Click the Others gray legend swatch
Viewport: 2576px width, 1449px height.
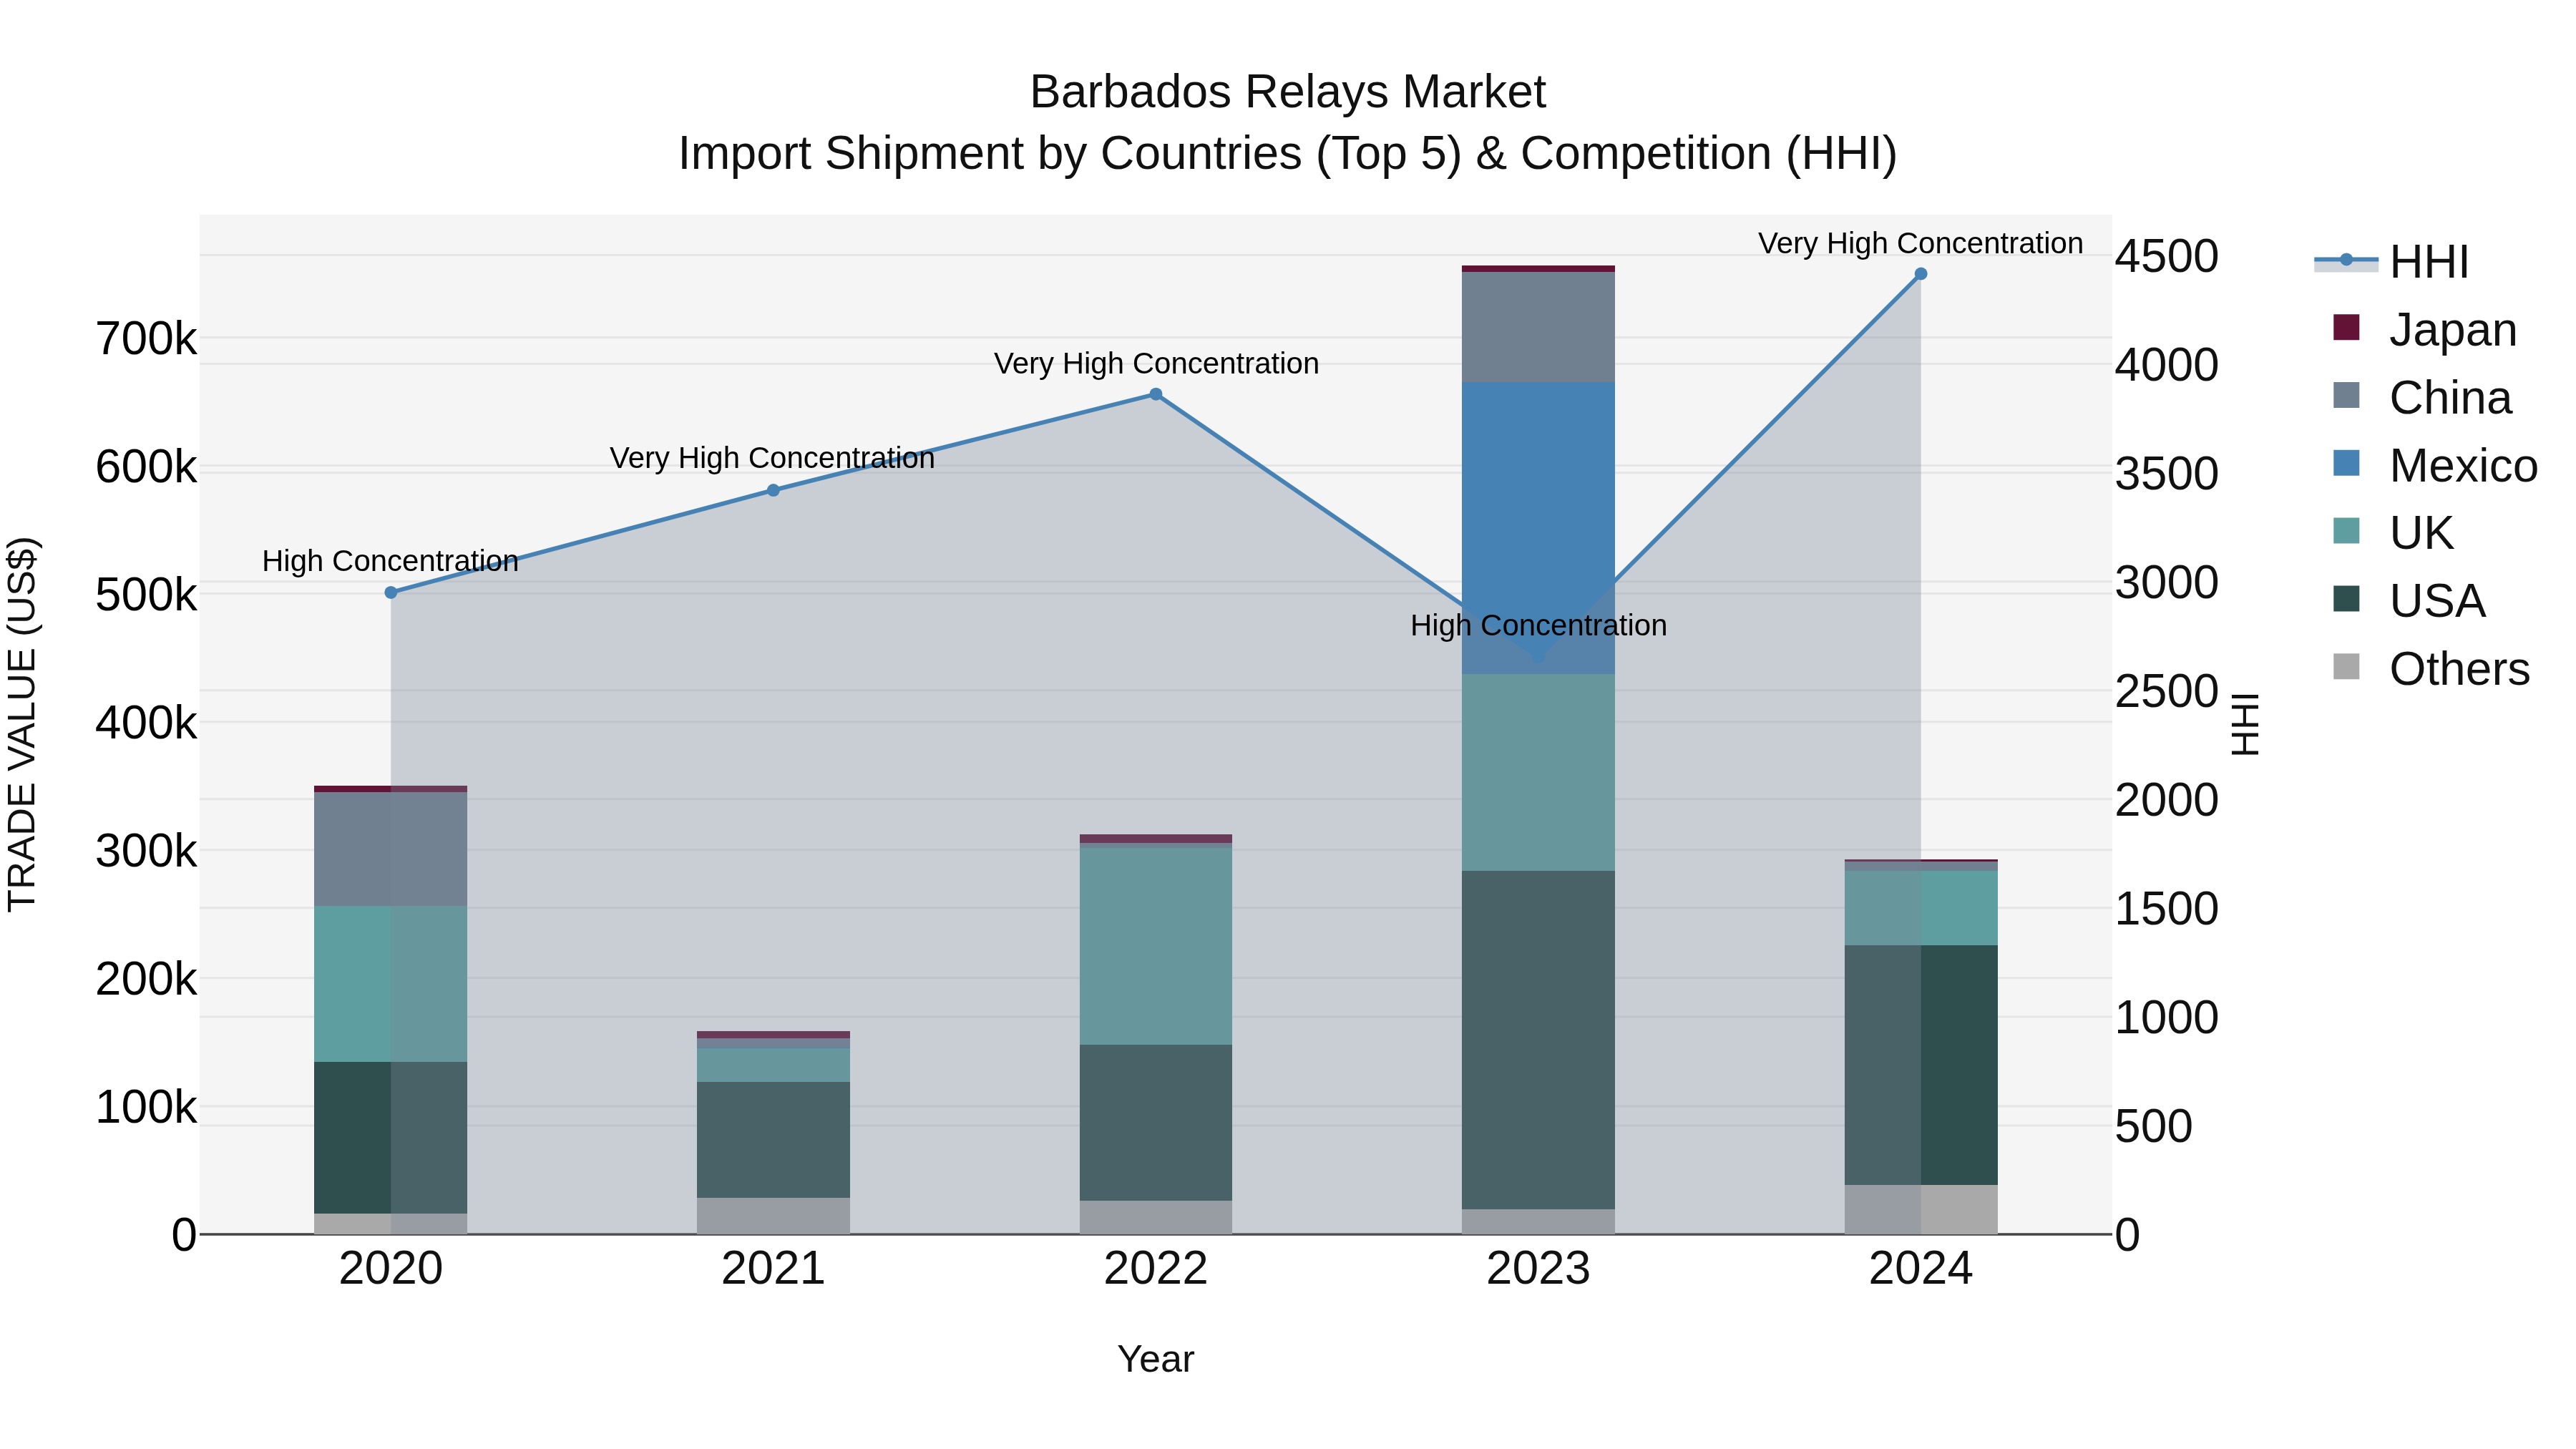[x=2346, y=667]
